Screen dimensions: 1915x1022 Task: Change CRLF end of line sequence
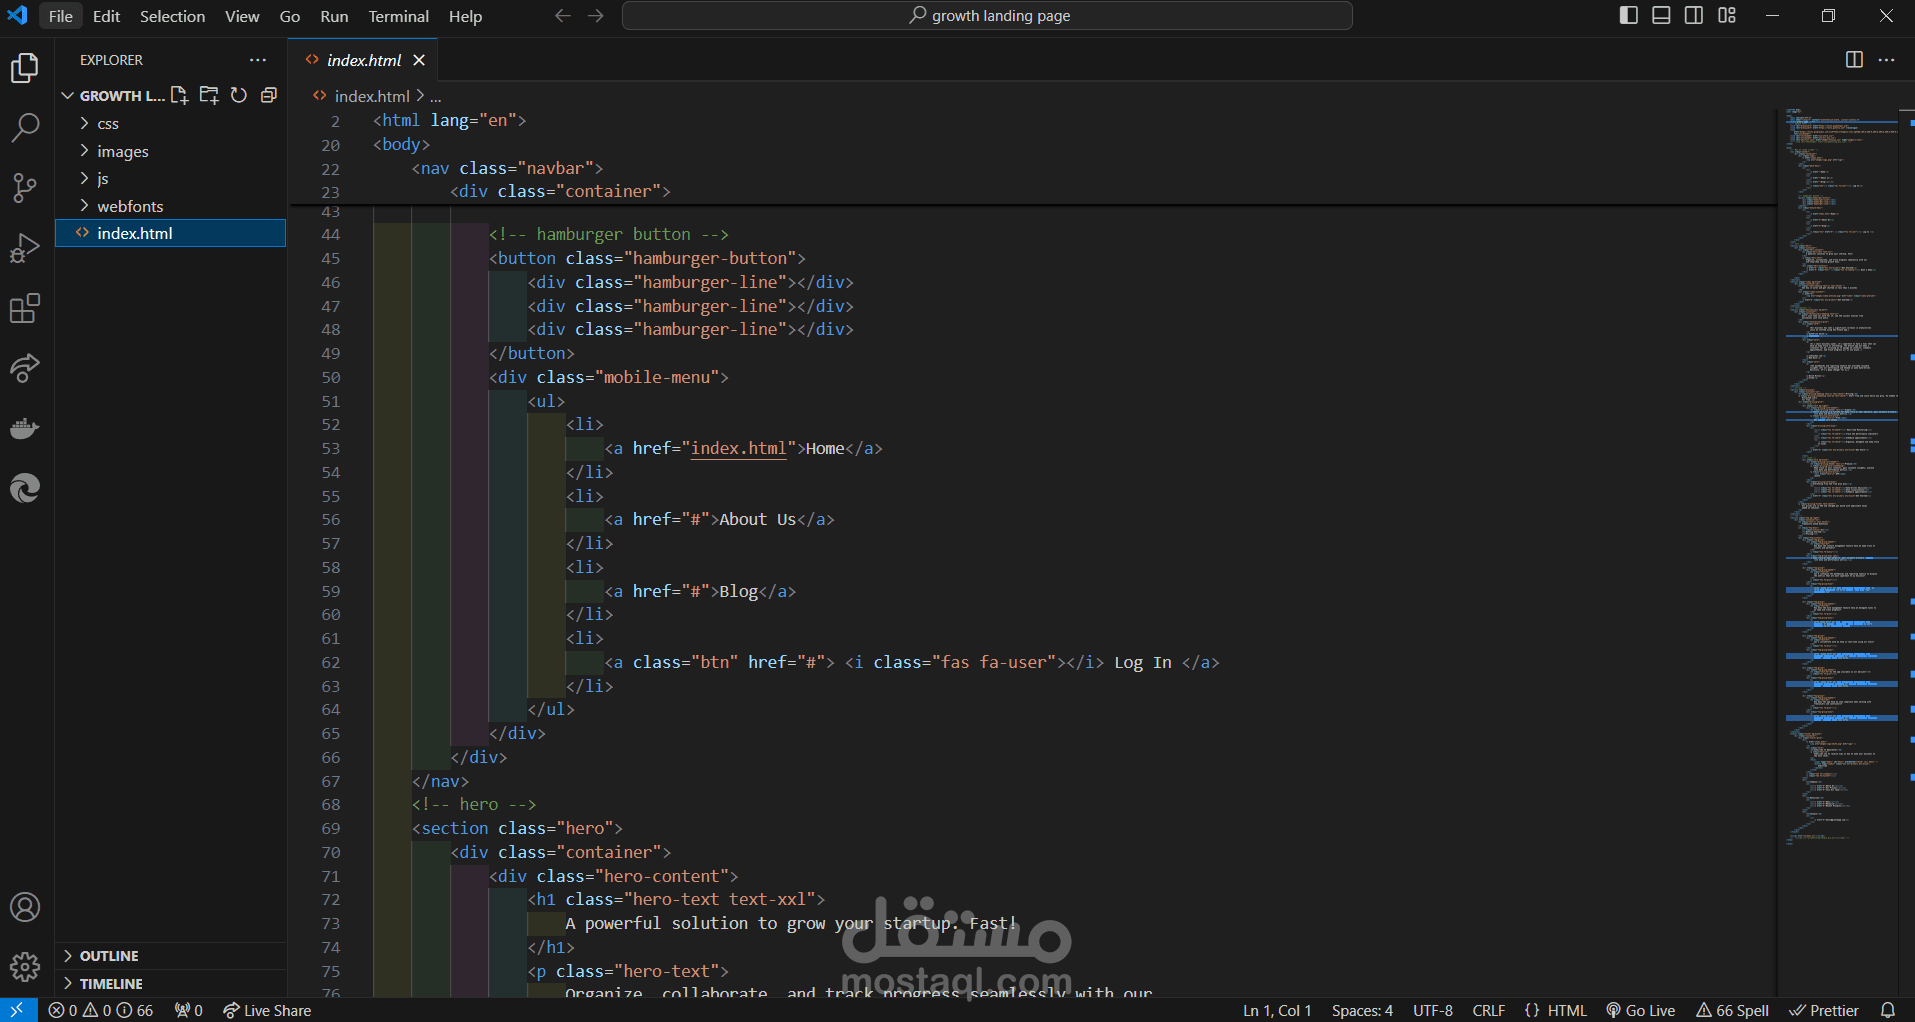1489,1010
